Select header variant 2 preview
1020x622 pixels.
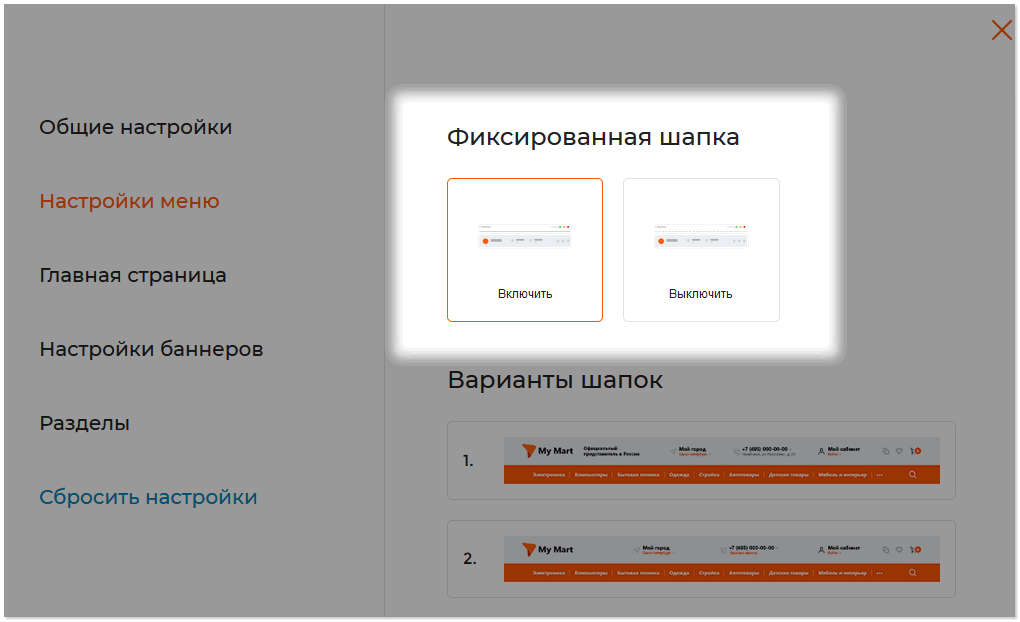(x=701, y=559)
